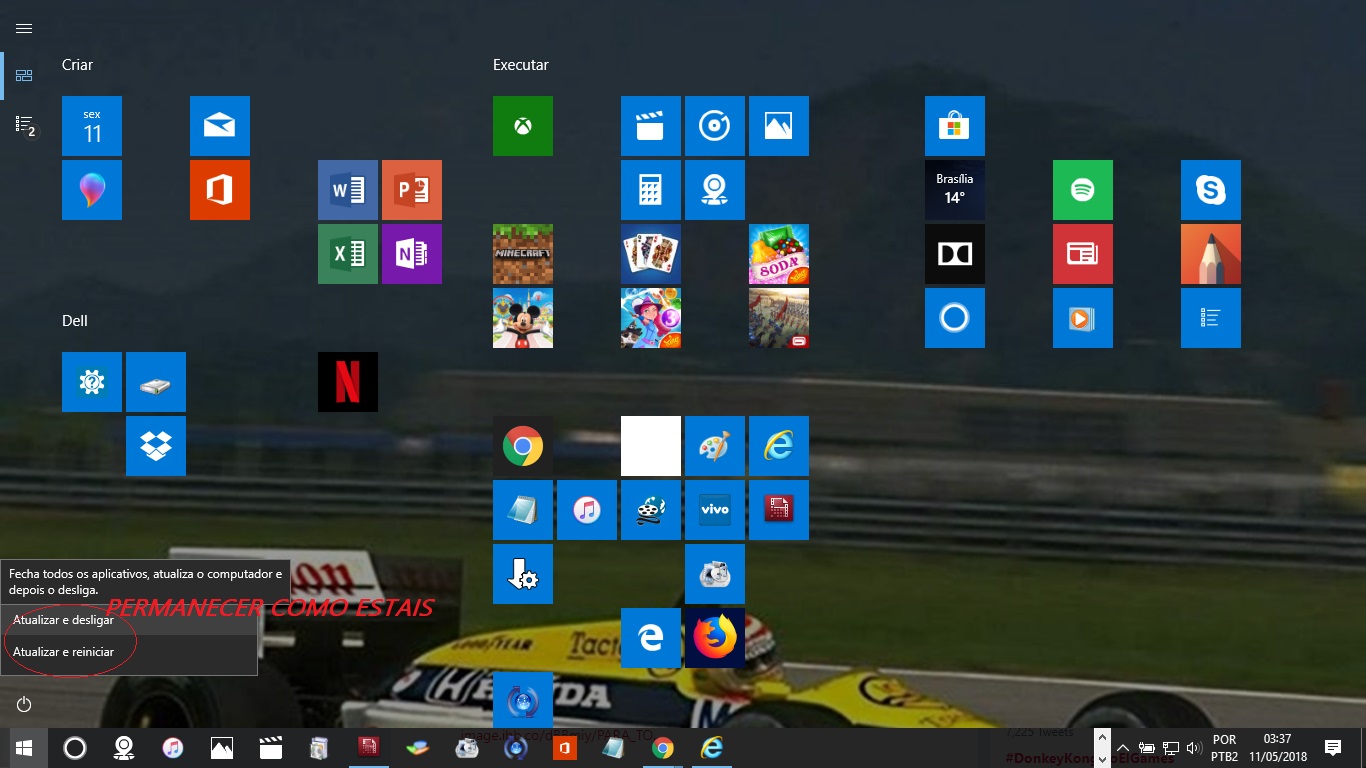Screen dimensions: 1366x768
Task: Open the Internet Explorer tile
Action: point(779,446)
